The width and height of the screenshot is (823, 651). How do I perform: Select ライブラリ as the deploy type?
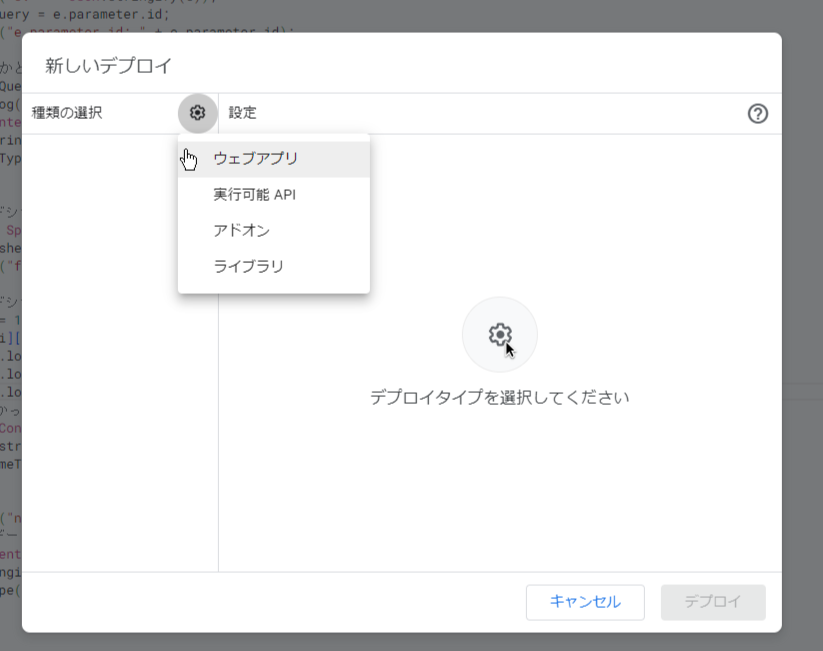[x=248, y=266]
